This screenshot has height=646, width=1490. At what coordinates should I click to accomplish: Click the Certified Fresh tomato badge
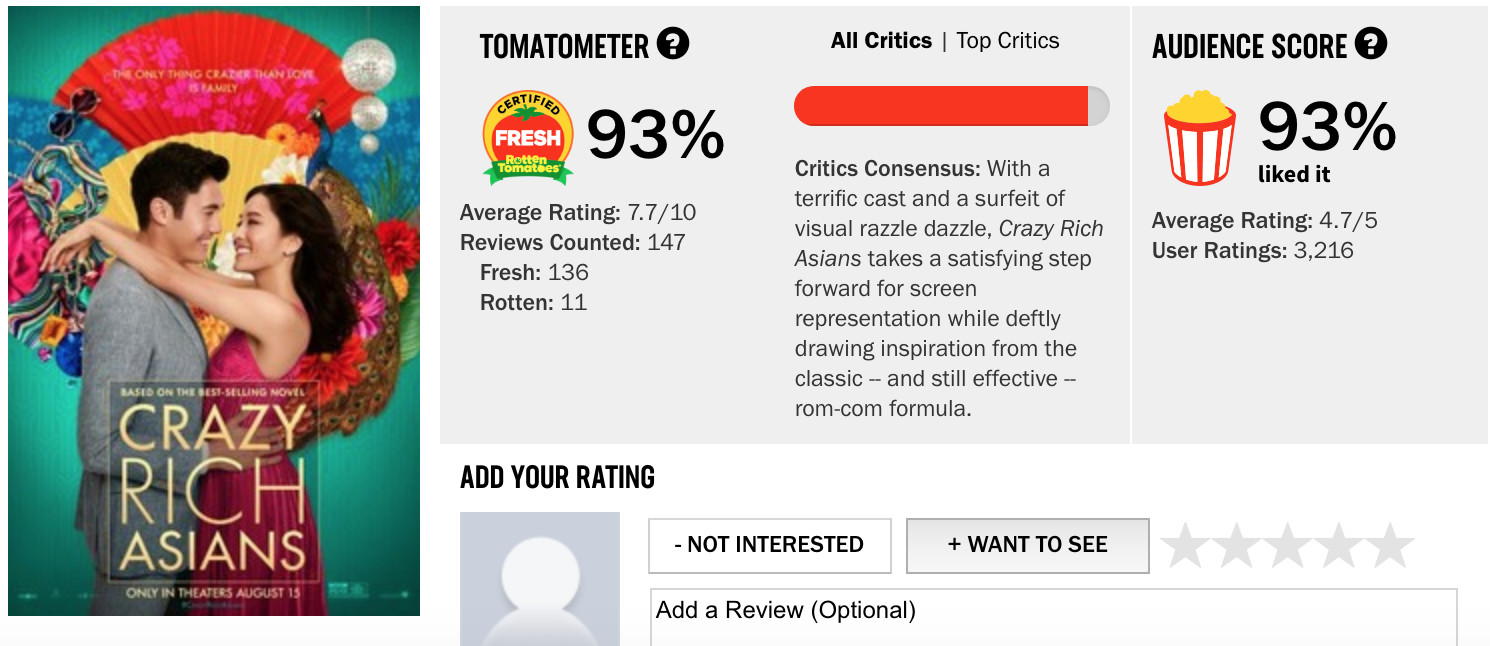(x=528, y=138)
